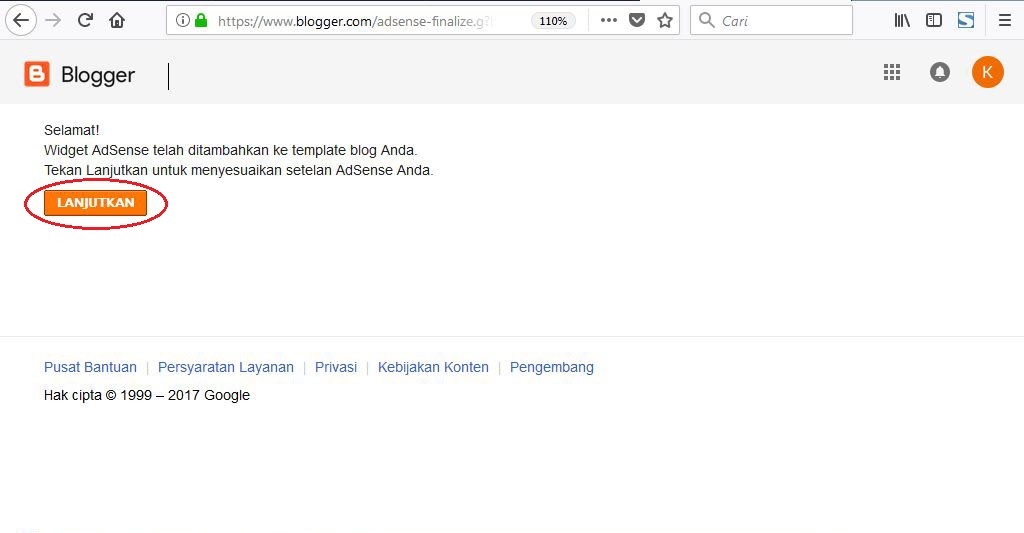Open page actions three-dot menu
Viewport: 1024px width, 533px height.
point(609,20)
